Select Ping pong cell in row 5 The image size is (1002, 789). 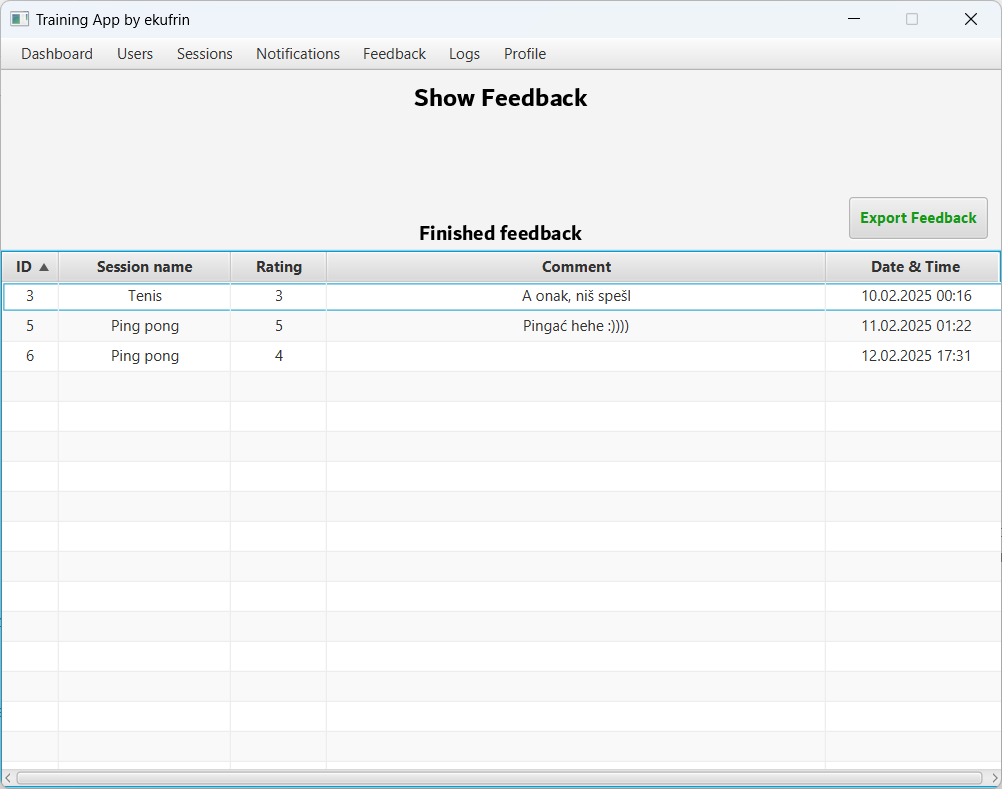[144, 326]
